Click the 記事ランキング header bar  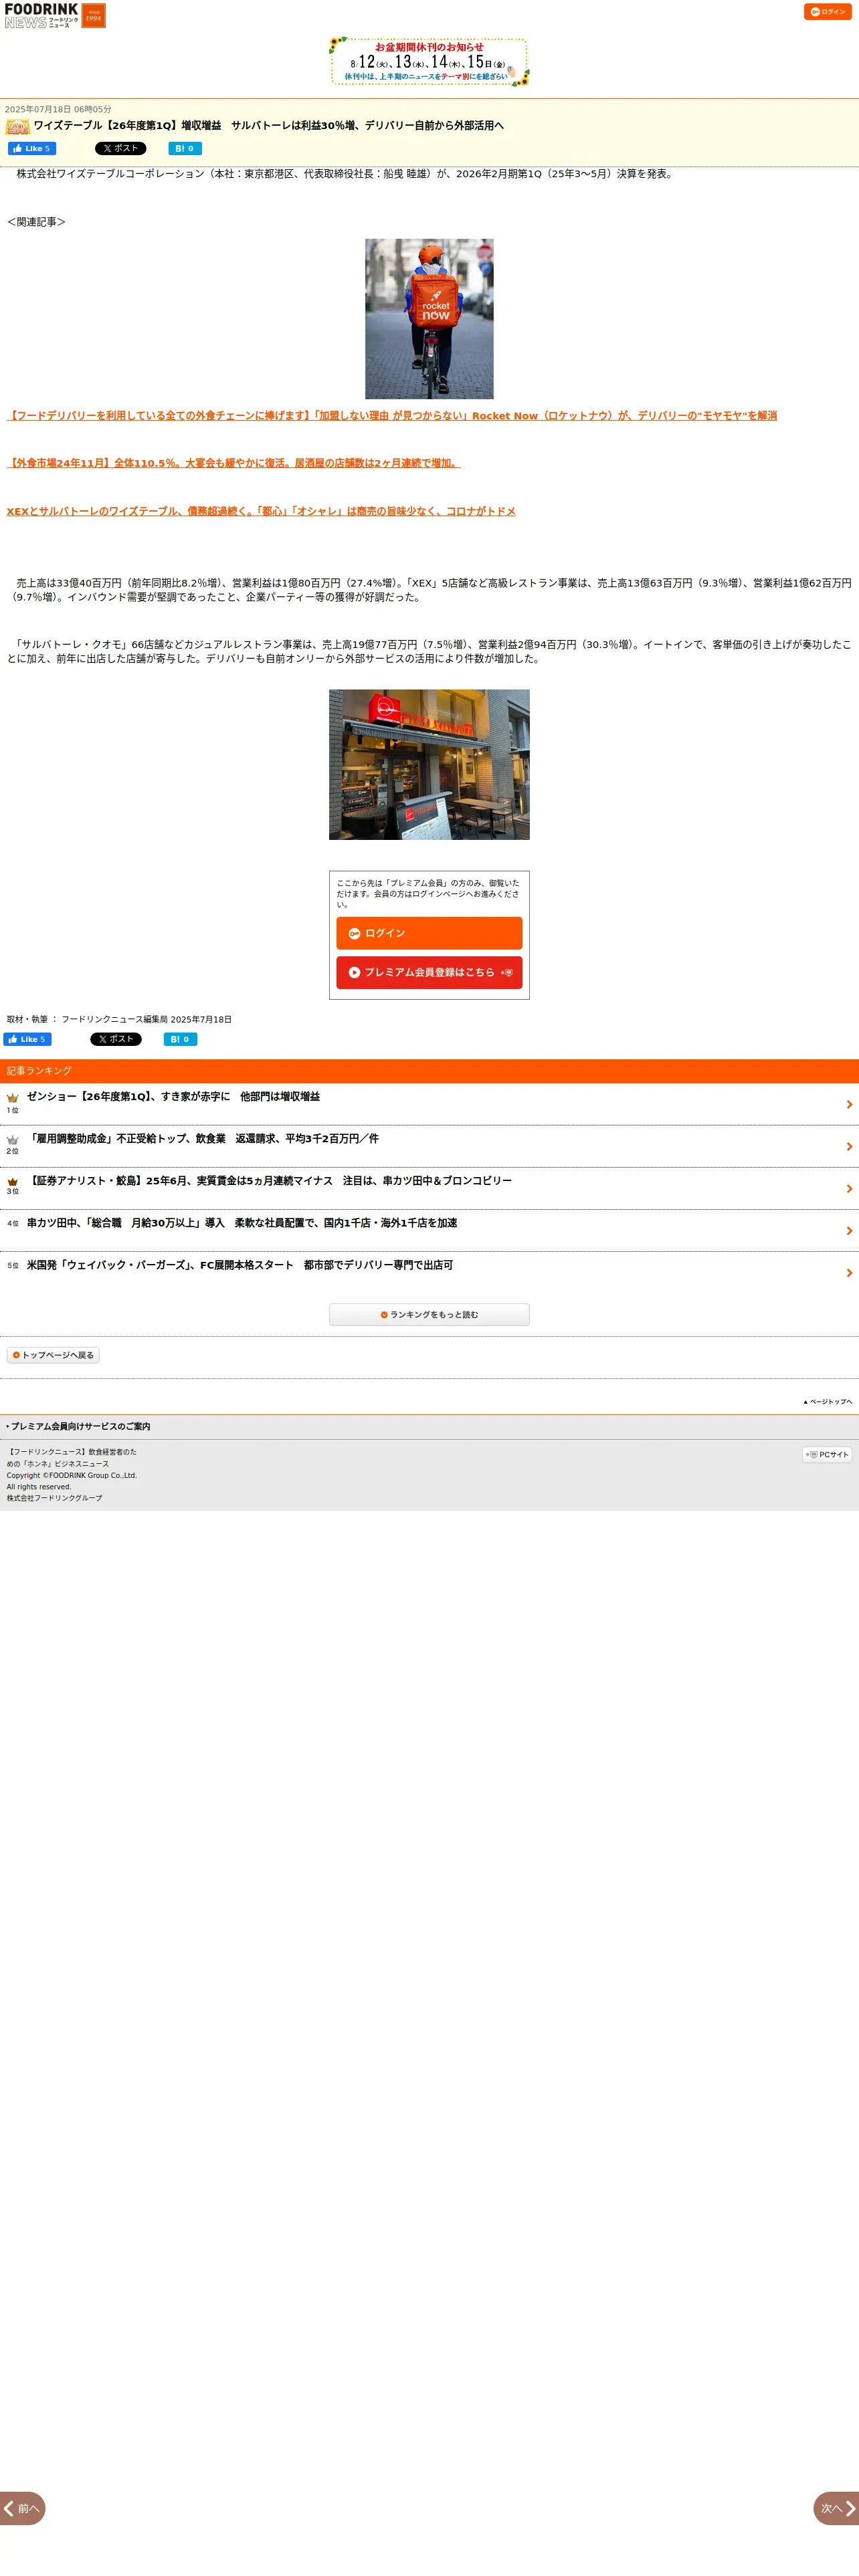point(429,1071)
